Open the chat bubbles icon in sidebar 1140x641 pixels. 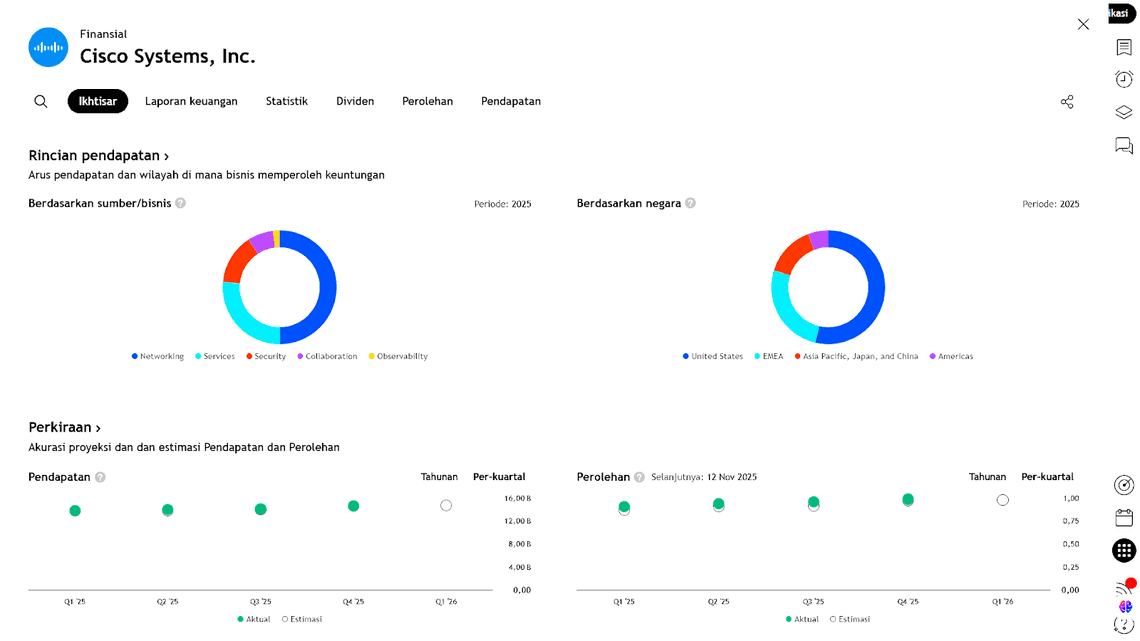(x=1124, y=146)
